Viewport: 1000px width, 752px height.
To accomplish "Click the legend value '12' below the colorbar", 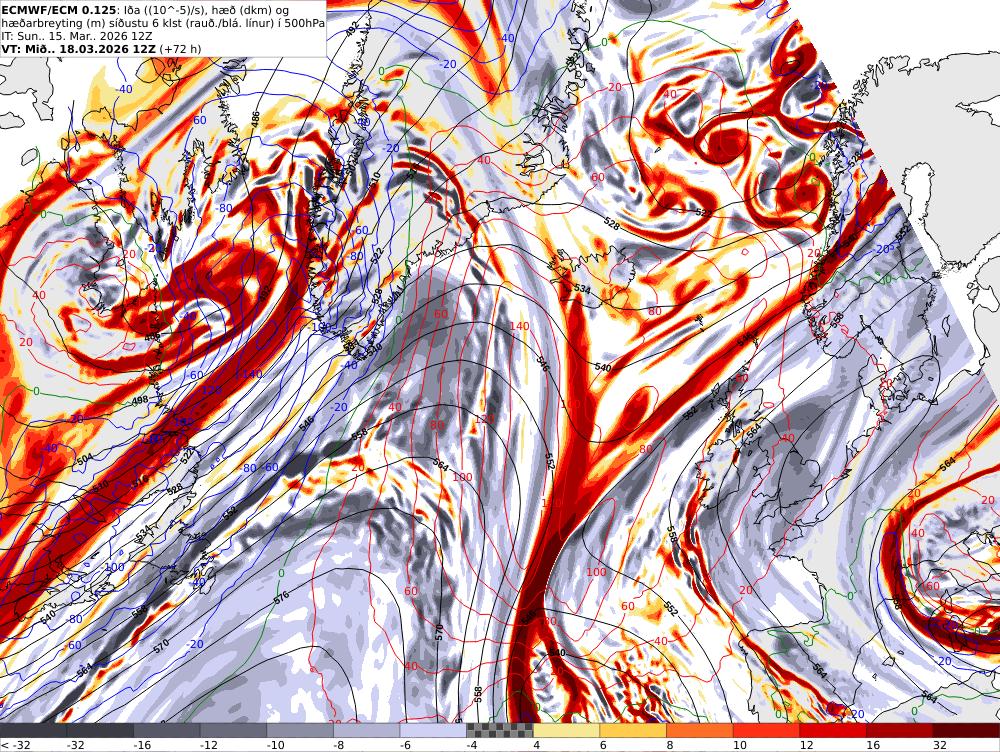I will (x=806, y=744).
